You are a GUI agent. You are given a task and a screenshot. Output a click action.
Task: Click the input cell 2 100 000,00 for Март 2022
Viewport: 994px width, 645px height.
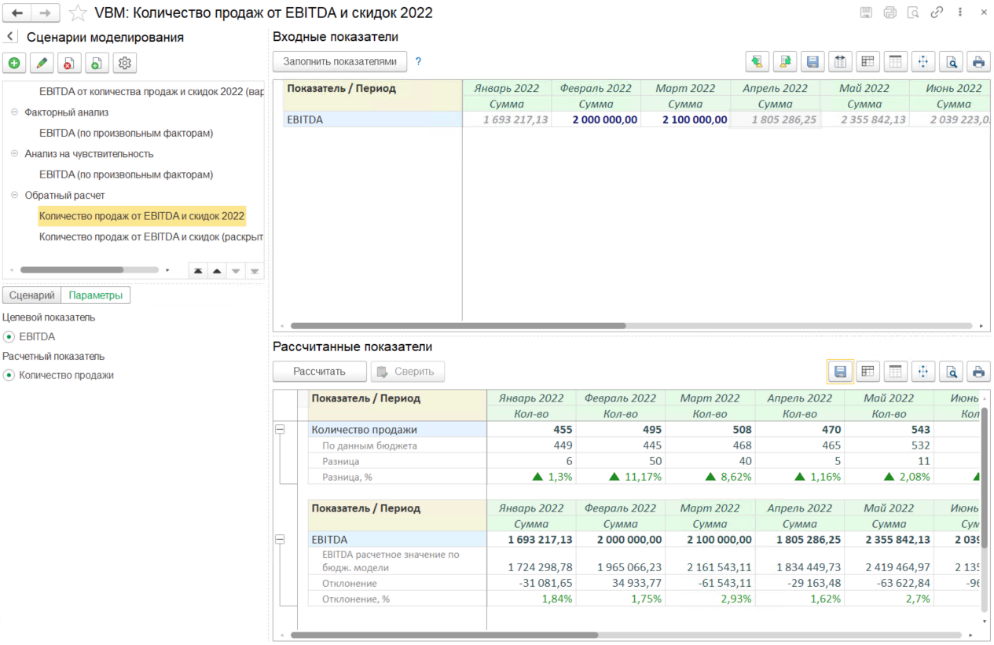(x=686, y=119)
